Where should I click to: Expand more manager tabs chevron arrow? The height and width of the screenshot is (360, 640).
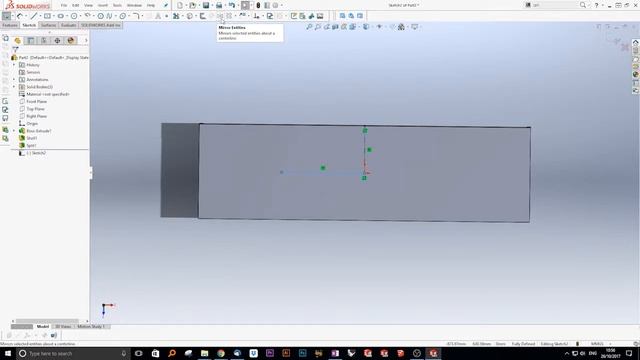pyautogui.click(x=86, y=40)
